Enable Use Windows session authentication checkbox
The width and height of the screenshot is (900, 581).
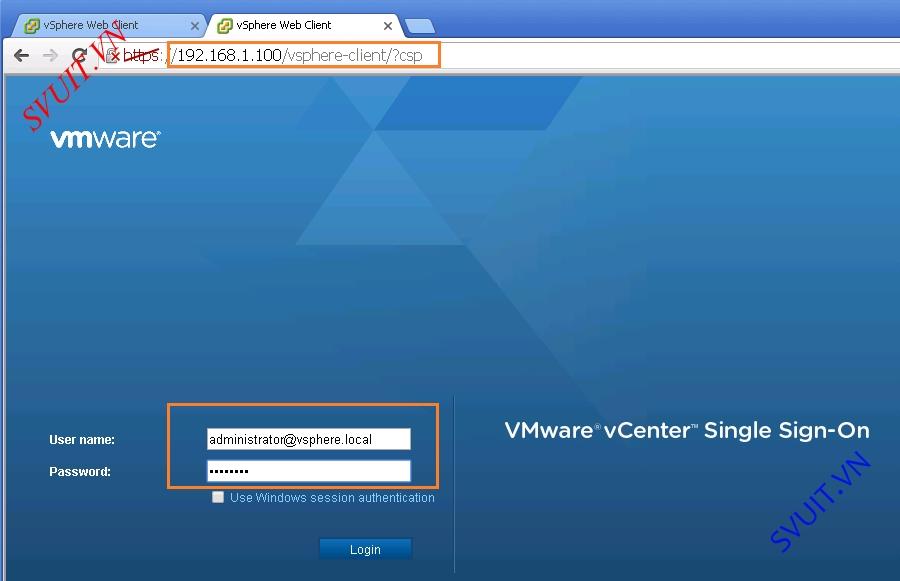click(x=218, y=497)
